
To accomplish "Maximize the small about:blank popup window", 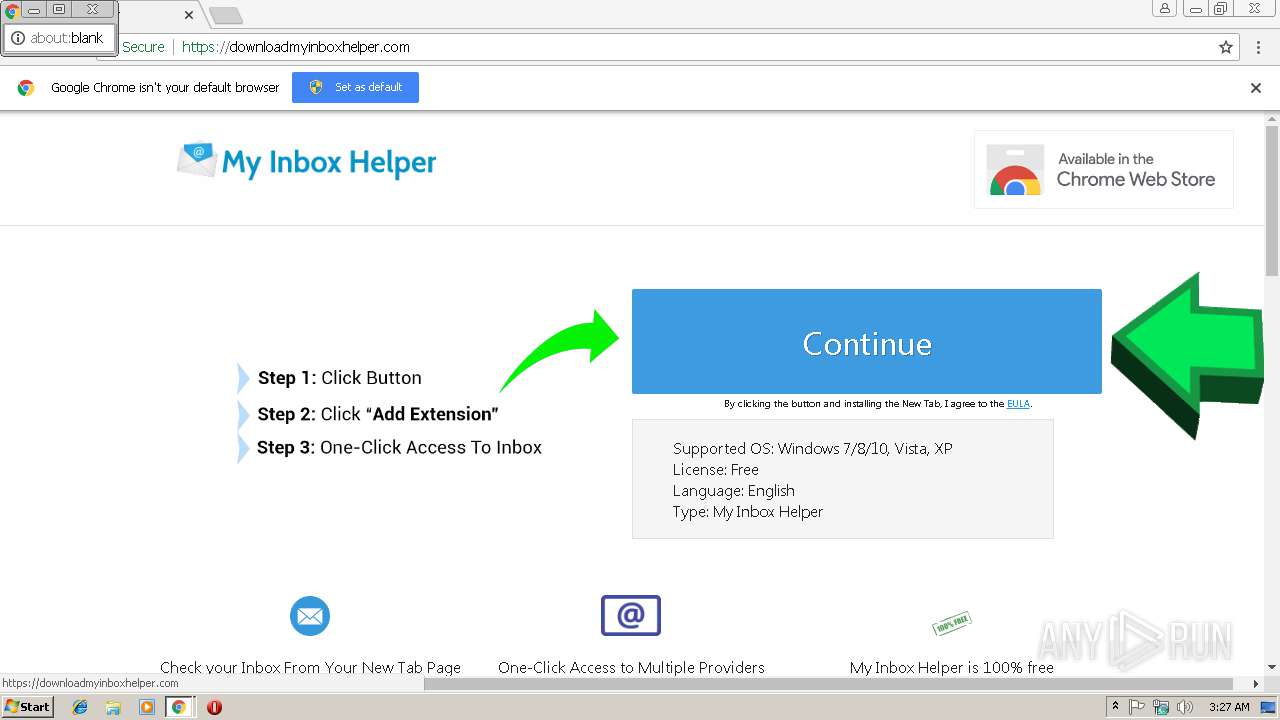I will pyautogui.click(x=59, y=9).
